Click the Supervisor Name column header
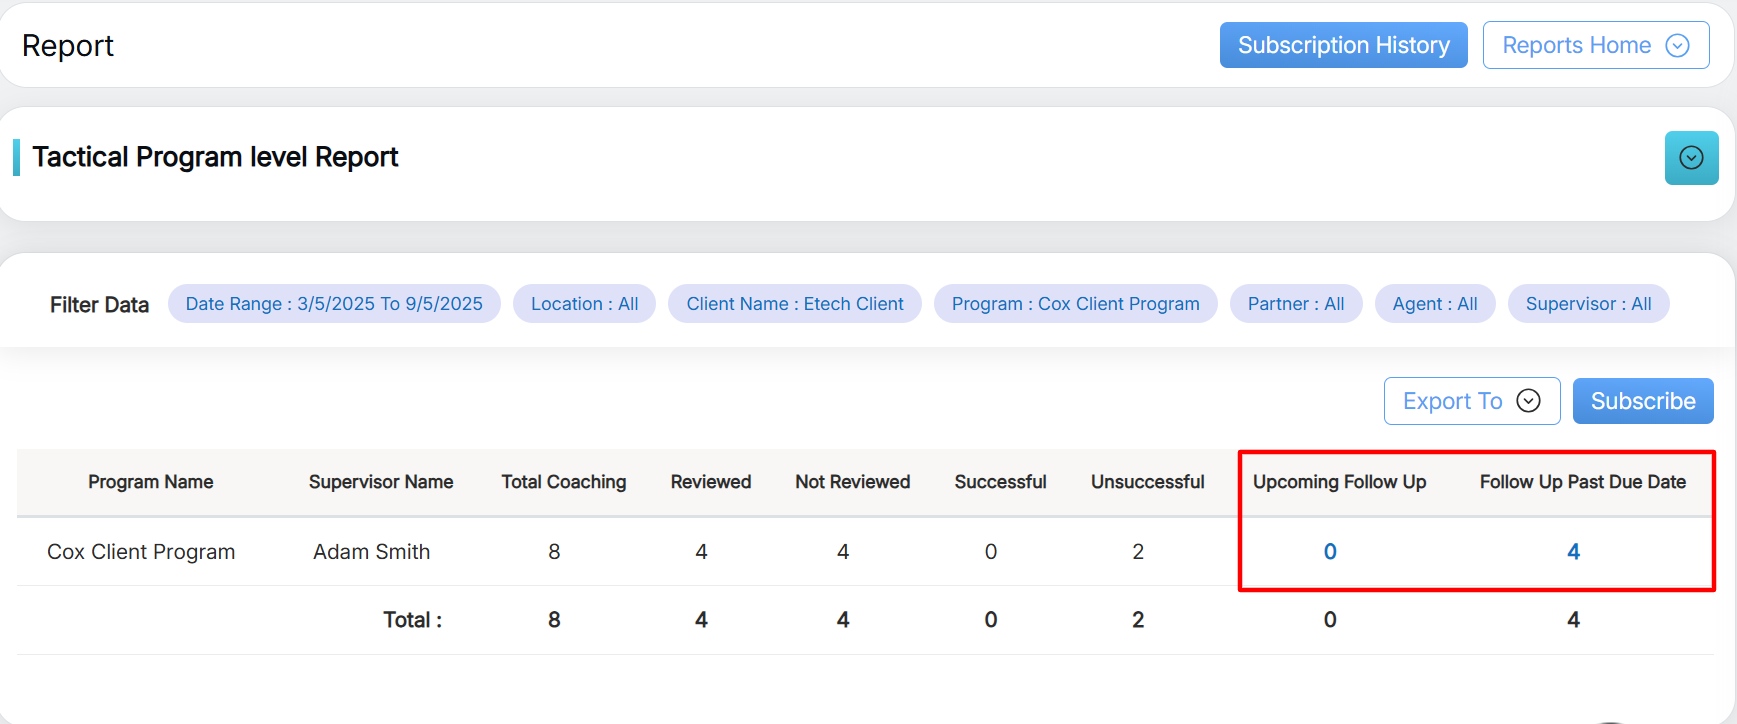 point(380,482)
